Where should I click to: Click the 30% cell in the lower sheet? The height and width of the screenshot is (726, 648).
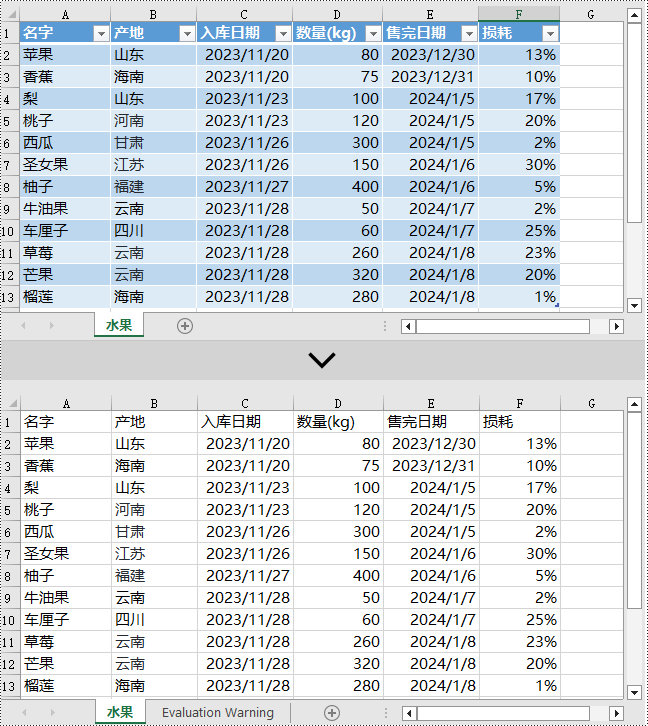point(520,554)
